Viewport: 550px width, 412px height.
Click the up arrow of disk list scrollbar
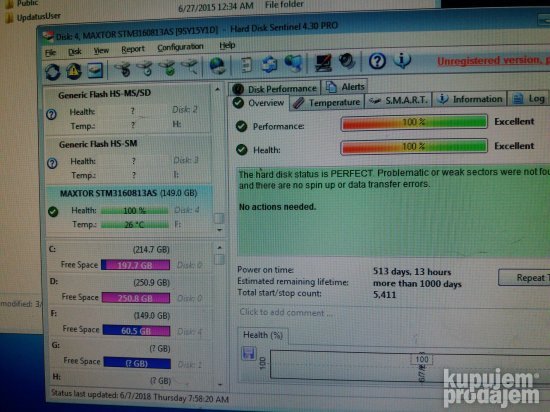point(218,90)
